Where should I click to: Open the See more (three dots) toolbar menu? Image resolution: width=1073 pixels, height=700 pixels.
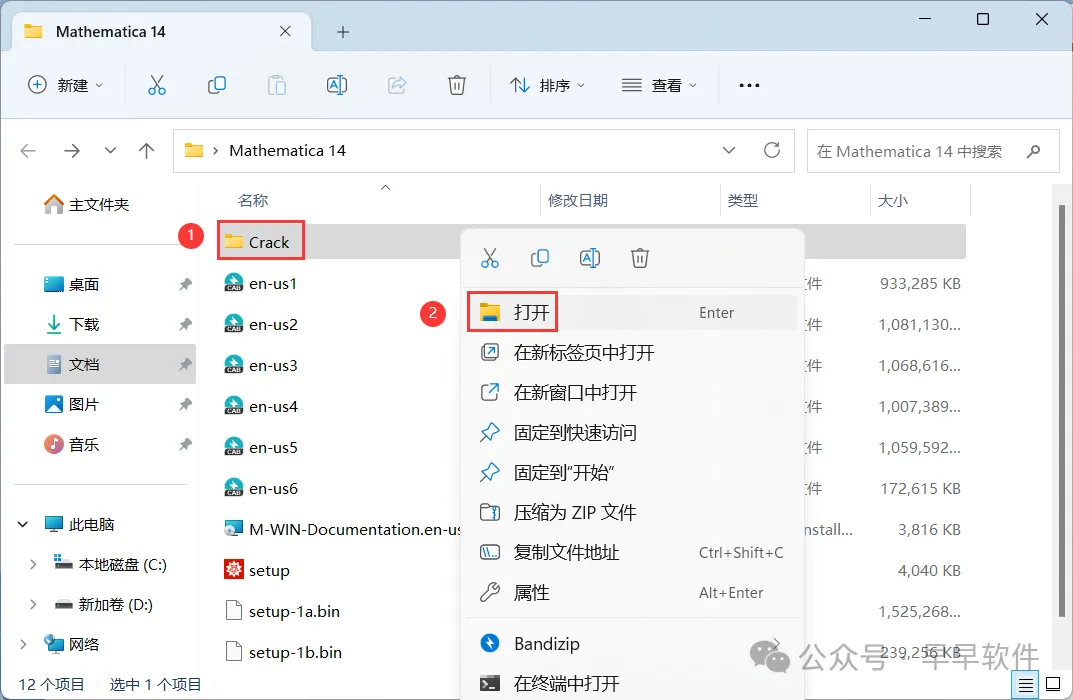click(749, 86)
